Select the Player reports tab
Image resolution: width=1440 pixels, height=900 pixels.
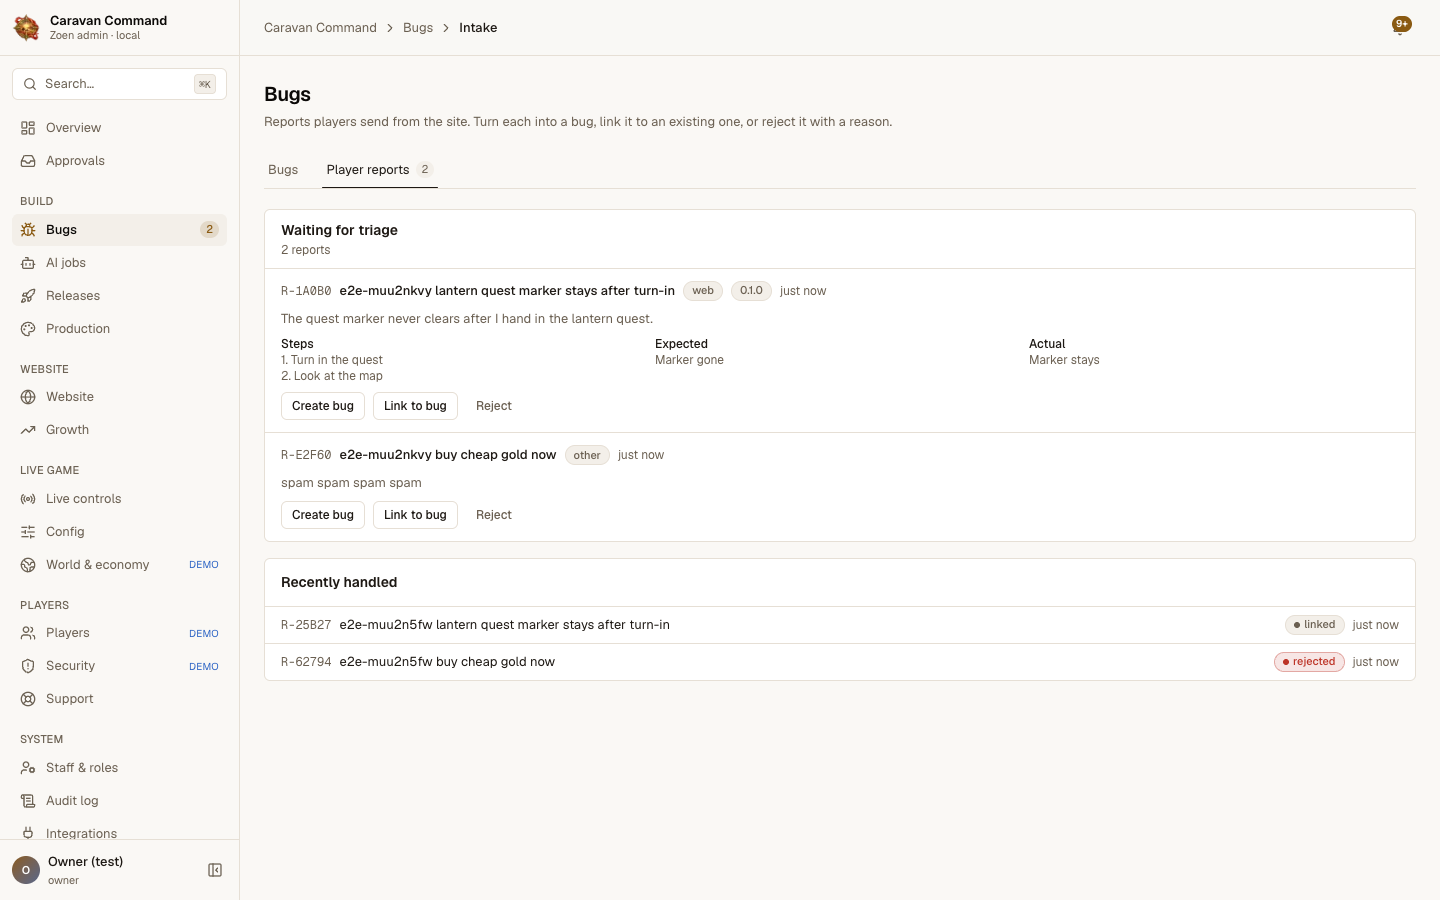(380, 169)
